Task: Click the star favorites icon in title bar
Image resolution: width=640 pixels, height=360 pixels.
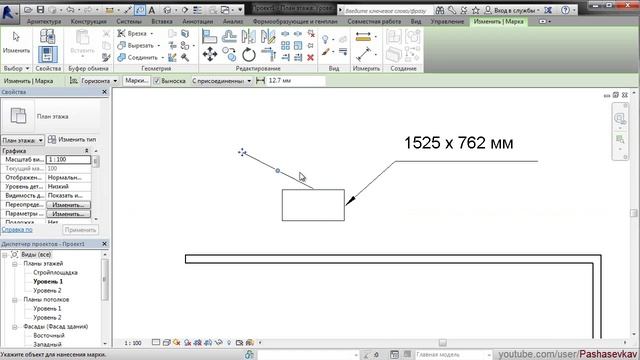Action: click(476, 10)
